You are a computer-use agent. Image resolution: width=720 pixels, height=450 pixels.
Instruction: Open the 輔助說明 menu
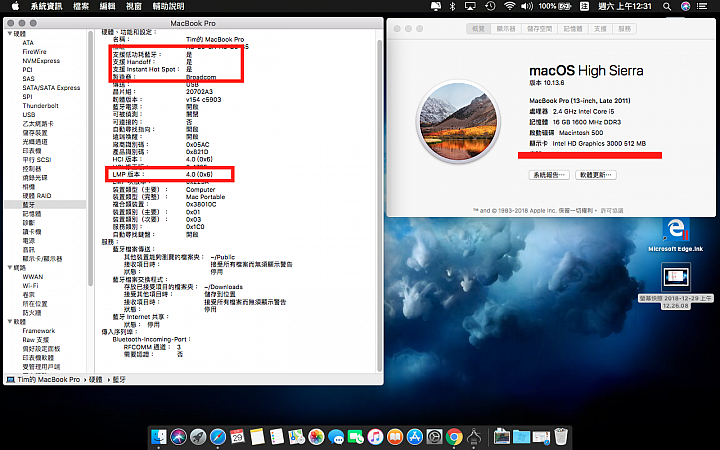(169, 6)
